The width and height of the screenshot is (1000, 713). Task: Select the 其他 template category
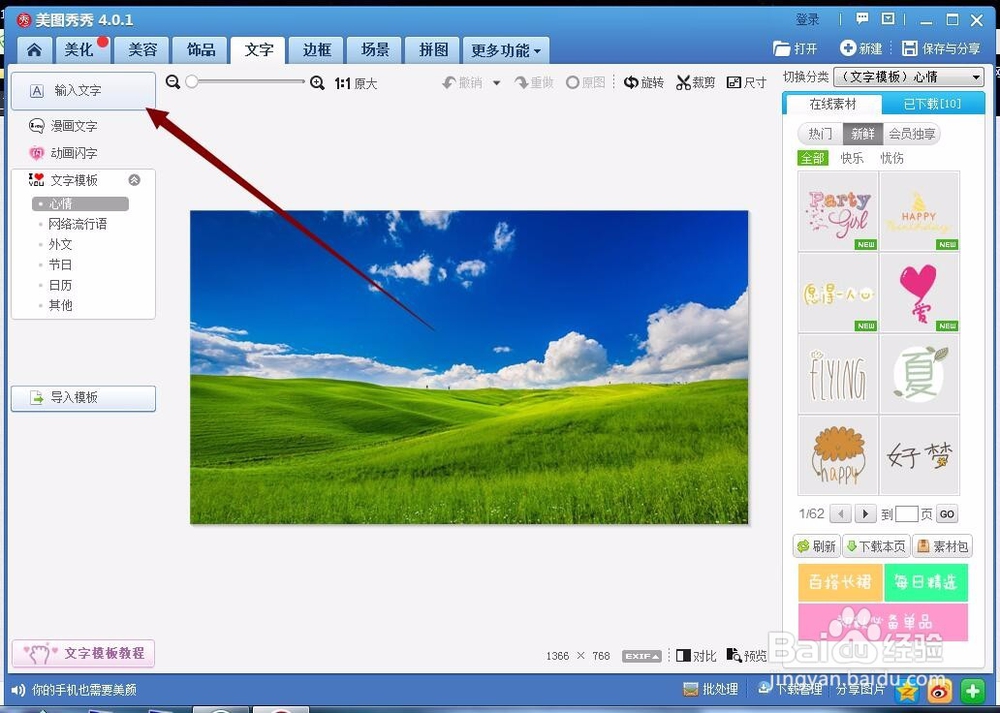(x=60, y=305)
